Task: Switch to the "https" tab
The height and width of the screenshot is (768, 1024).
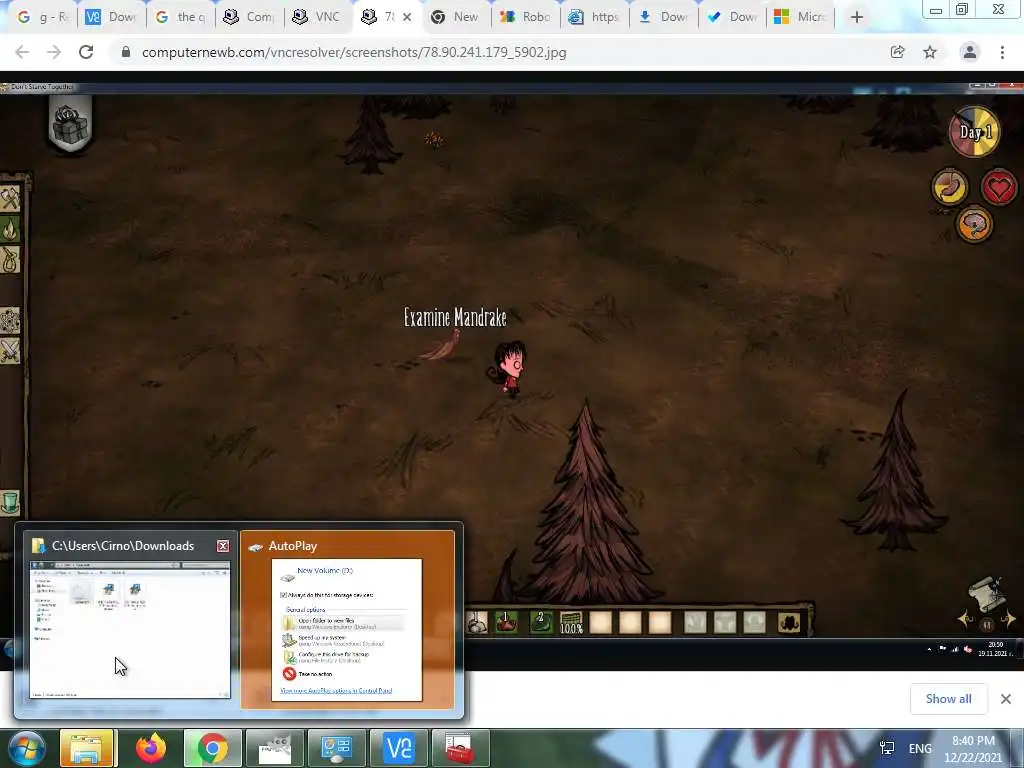Action: (594, 17)
